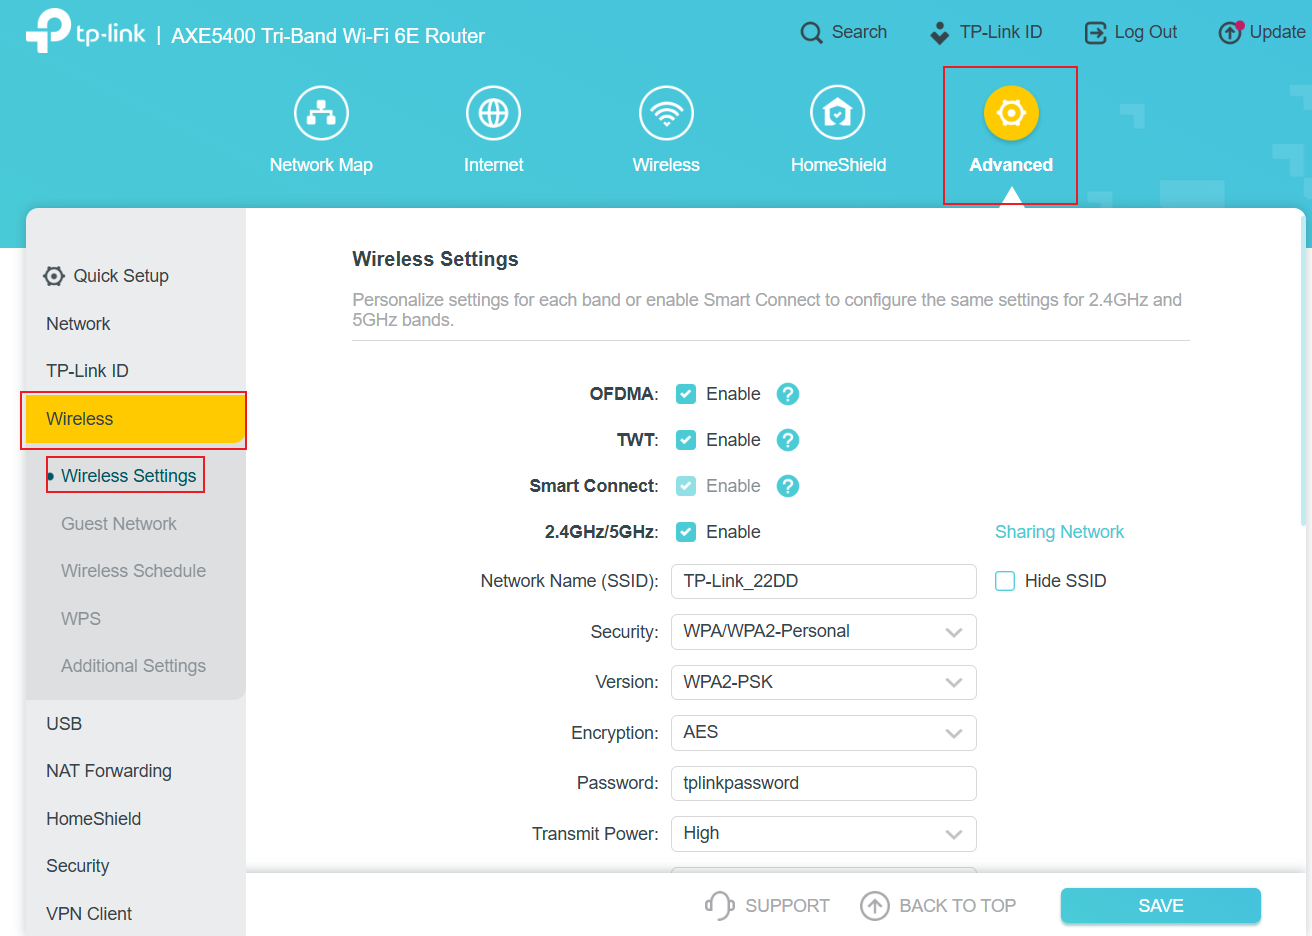The image size is (1312, 936).
Task: Save the wireless settings
Action: click(1160, 905)
